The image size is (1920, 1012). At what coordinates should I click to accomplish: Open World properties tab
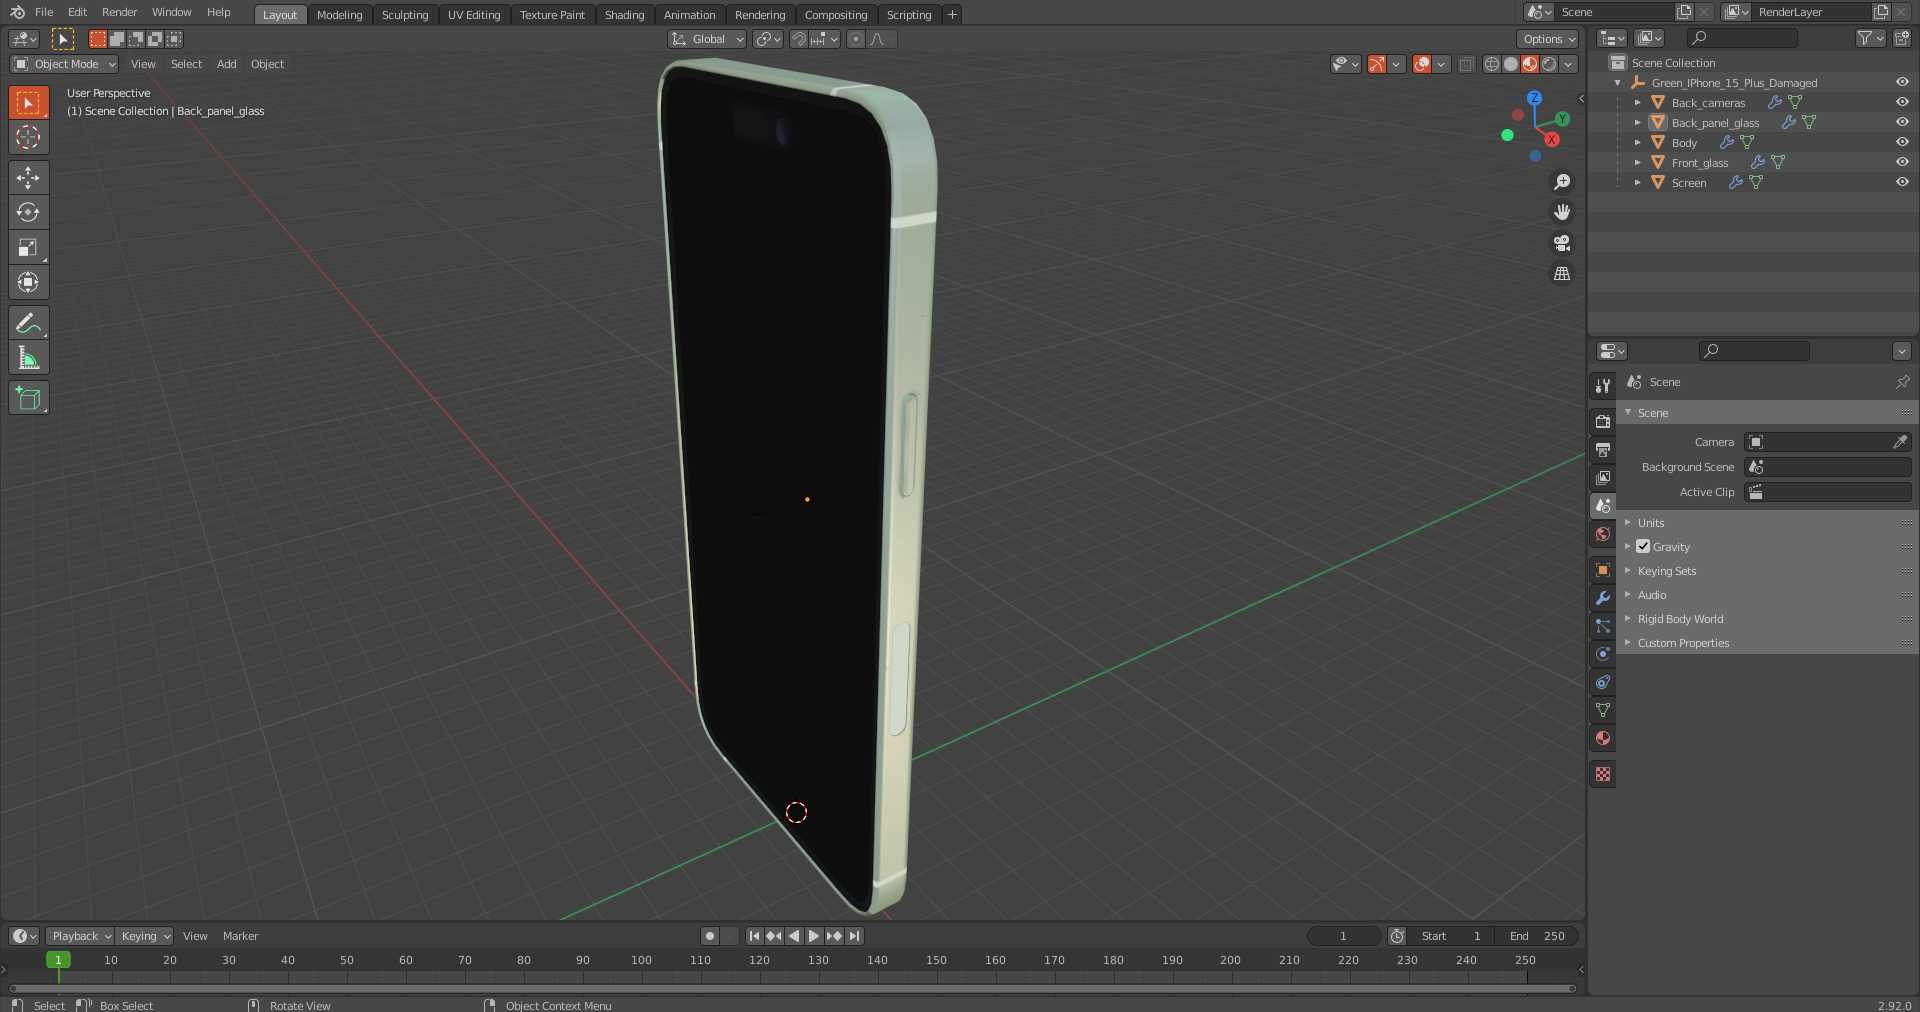click(x=1603, y=534)
